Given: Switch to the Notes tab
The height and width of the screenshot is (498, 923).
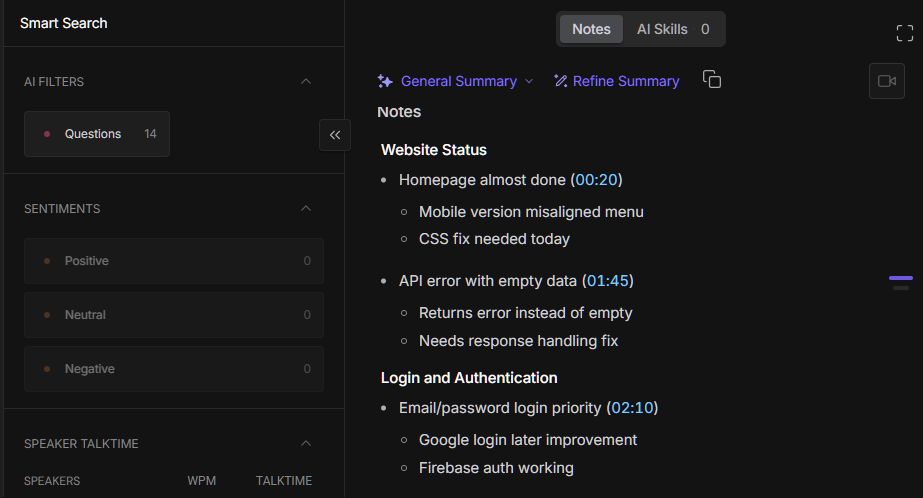Looking at the screenshot, I should pyautogui.click(x=591, y=29).
